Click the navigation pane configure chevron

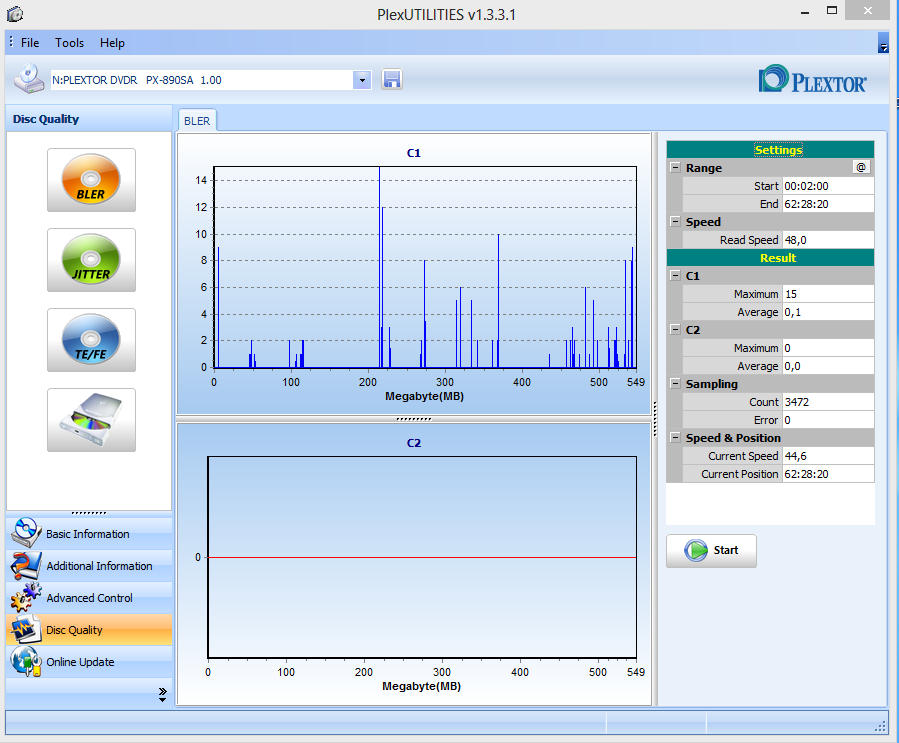163,694
